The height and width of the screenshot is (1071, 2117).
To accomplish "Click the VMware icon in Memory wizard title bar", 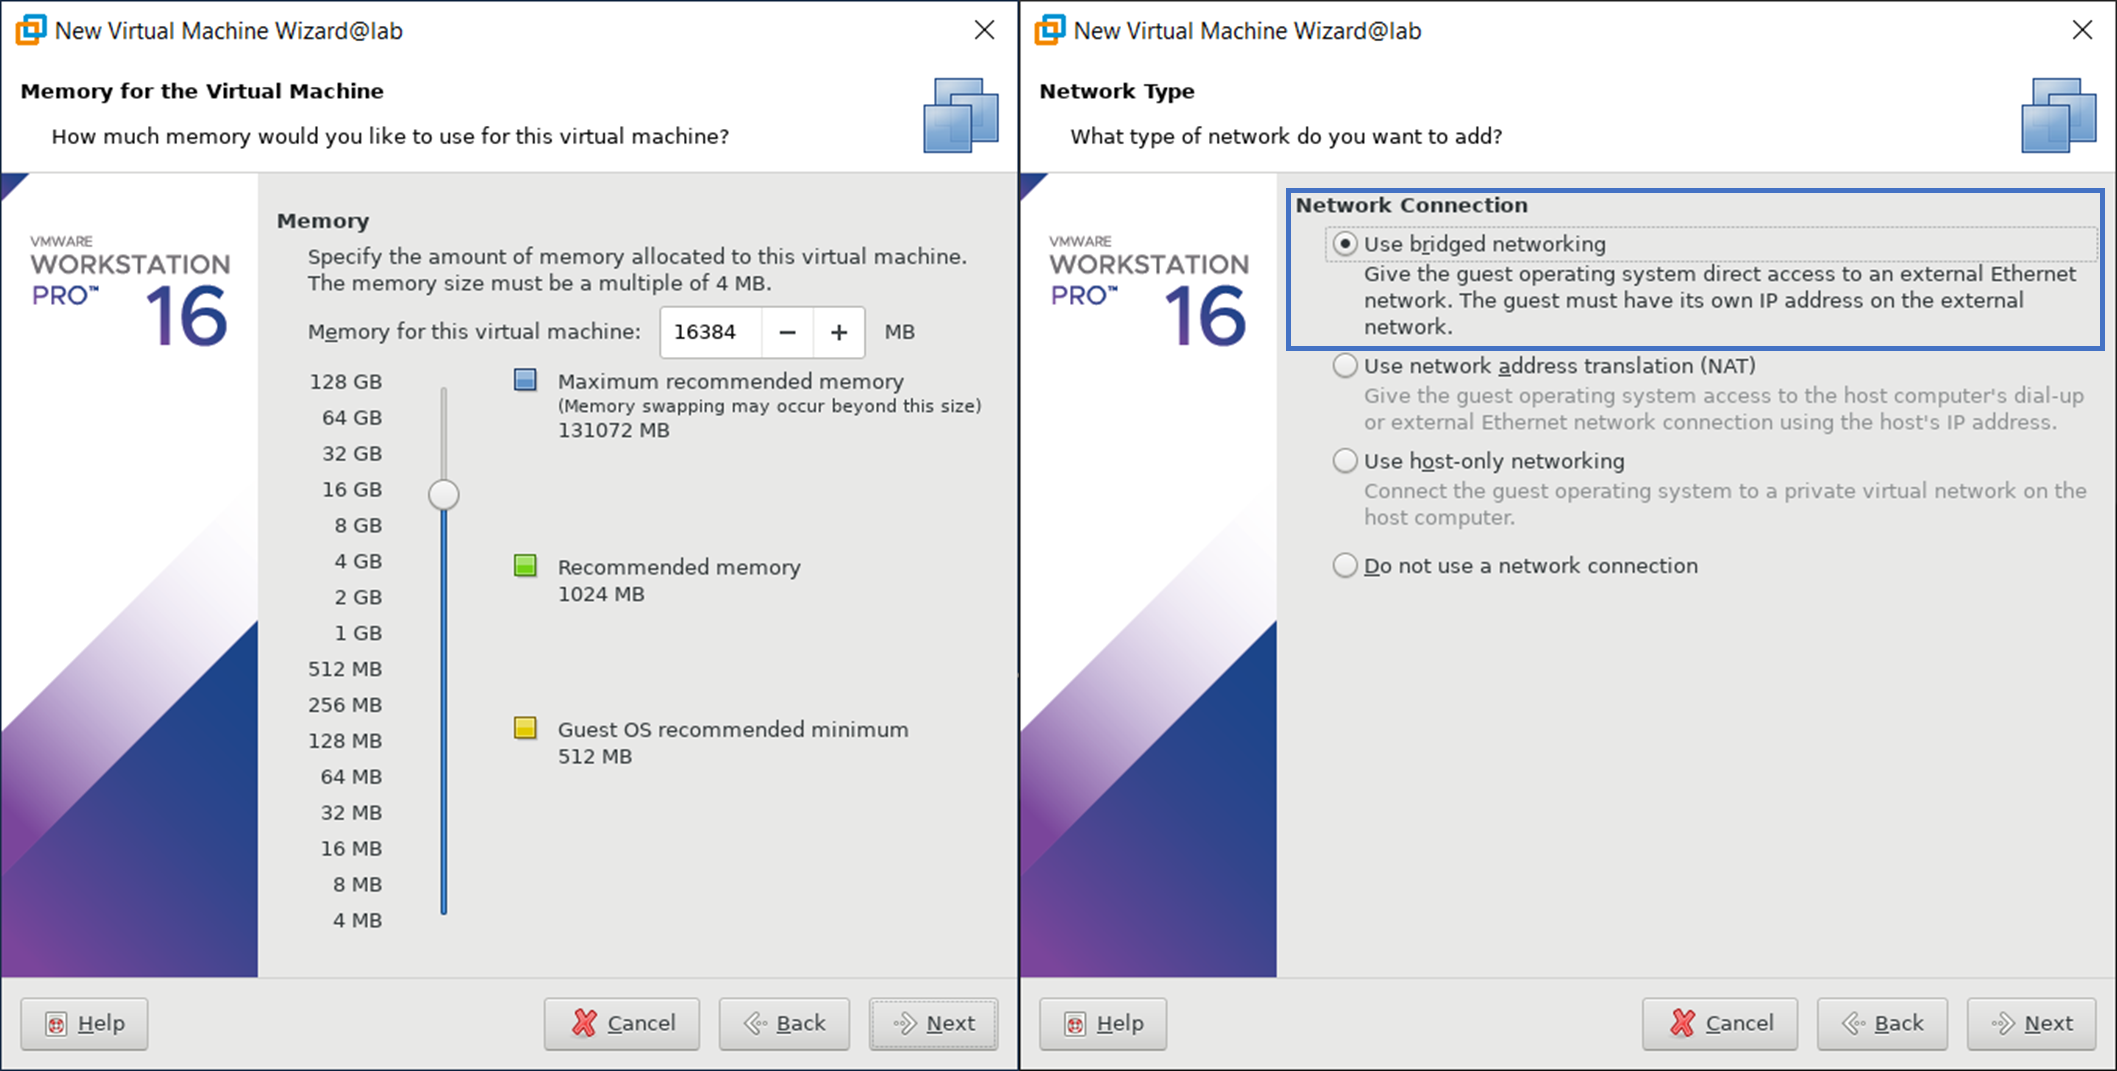I will (x=31, y=30).
